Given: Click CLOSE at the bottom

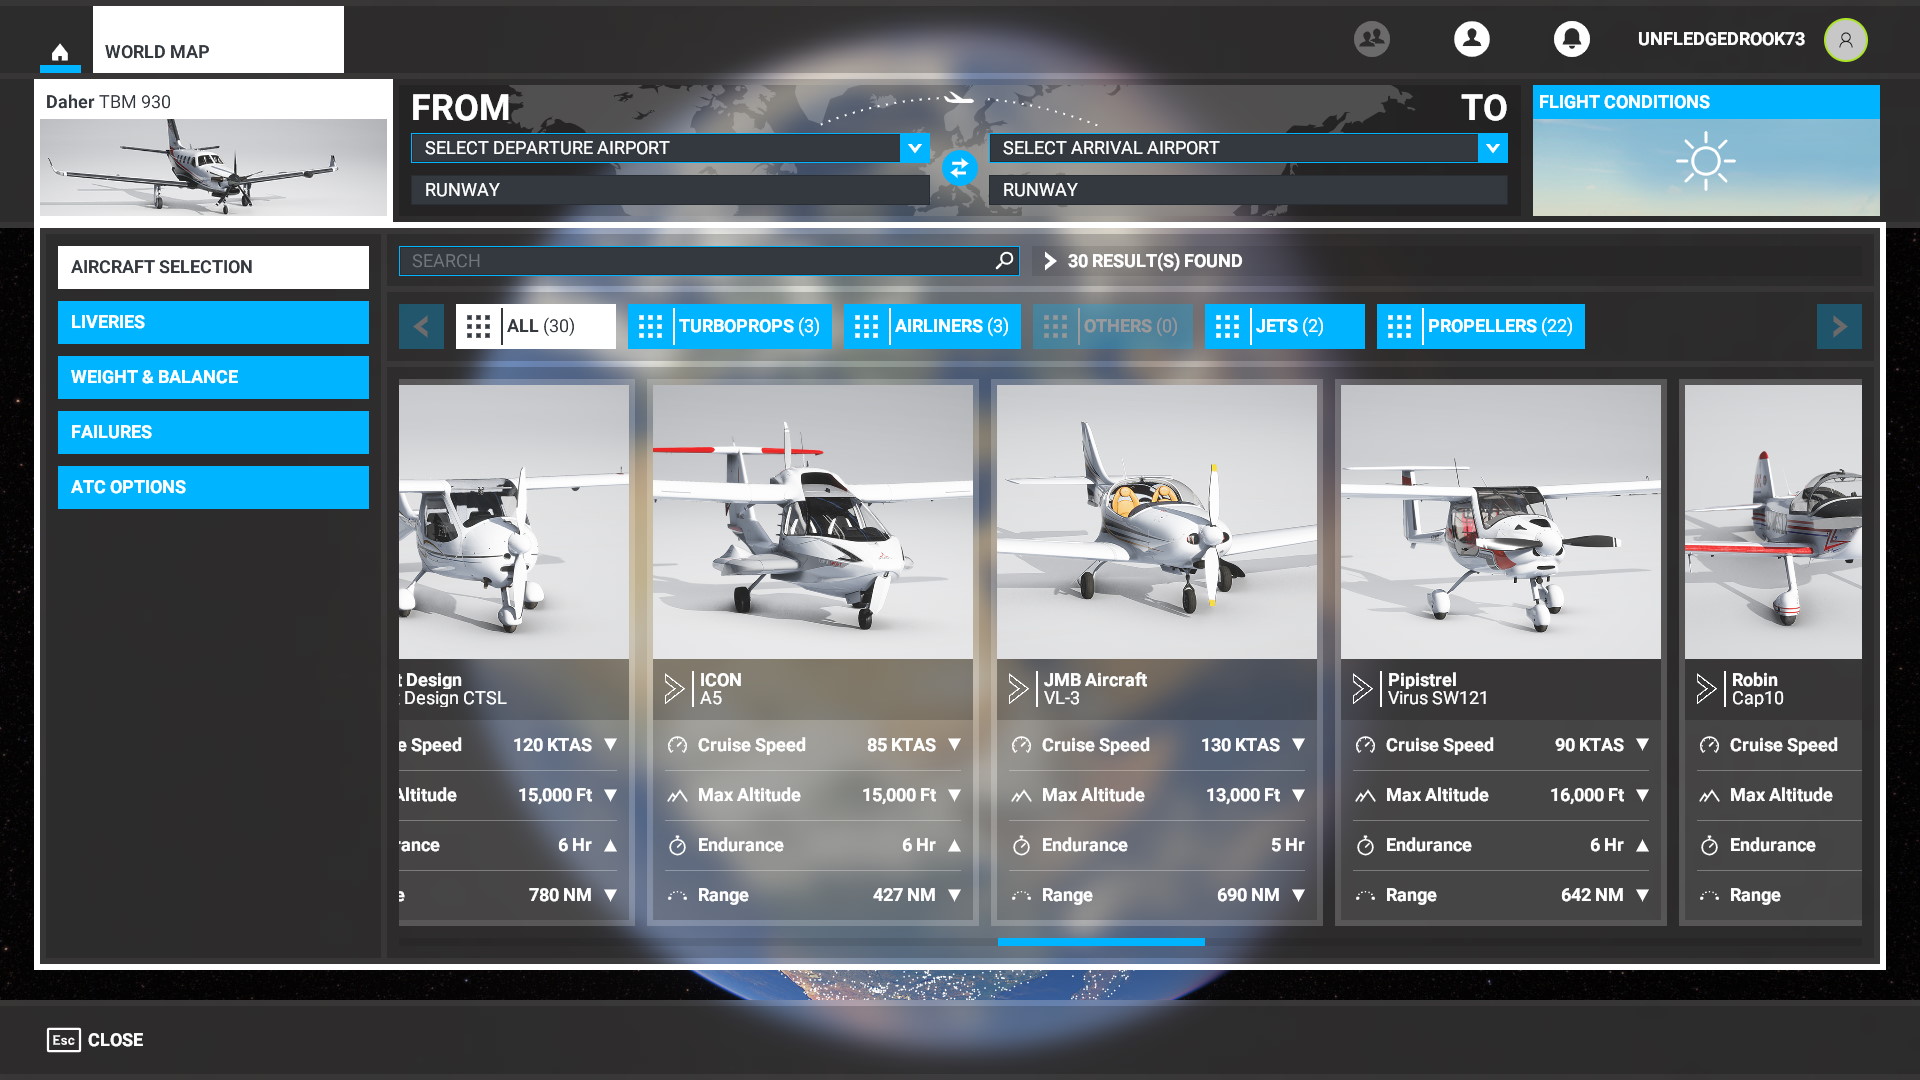Looking at the screenshot, I should coord(115,1040).
